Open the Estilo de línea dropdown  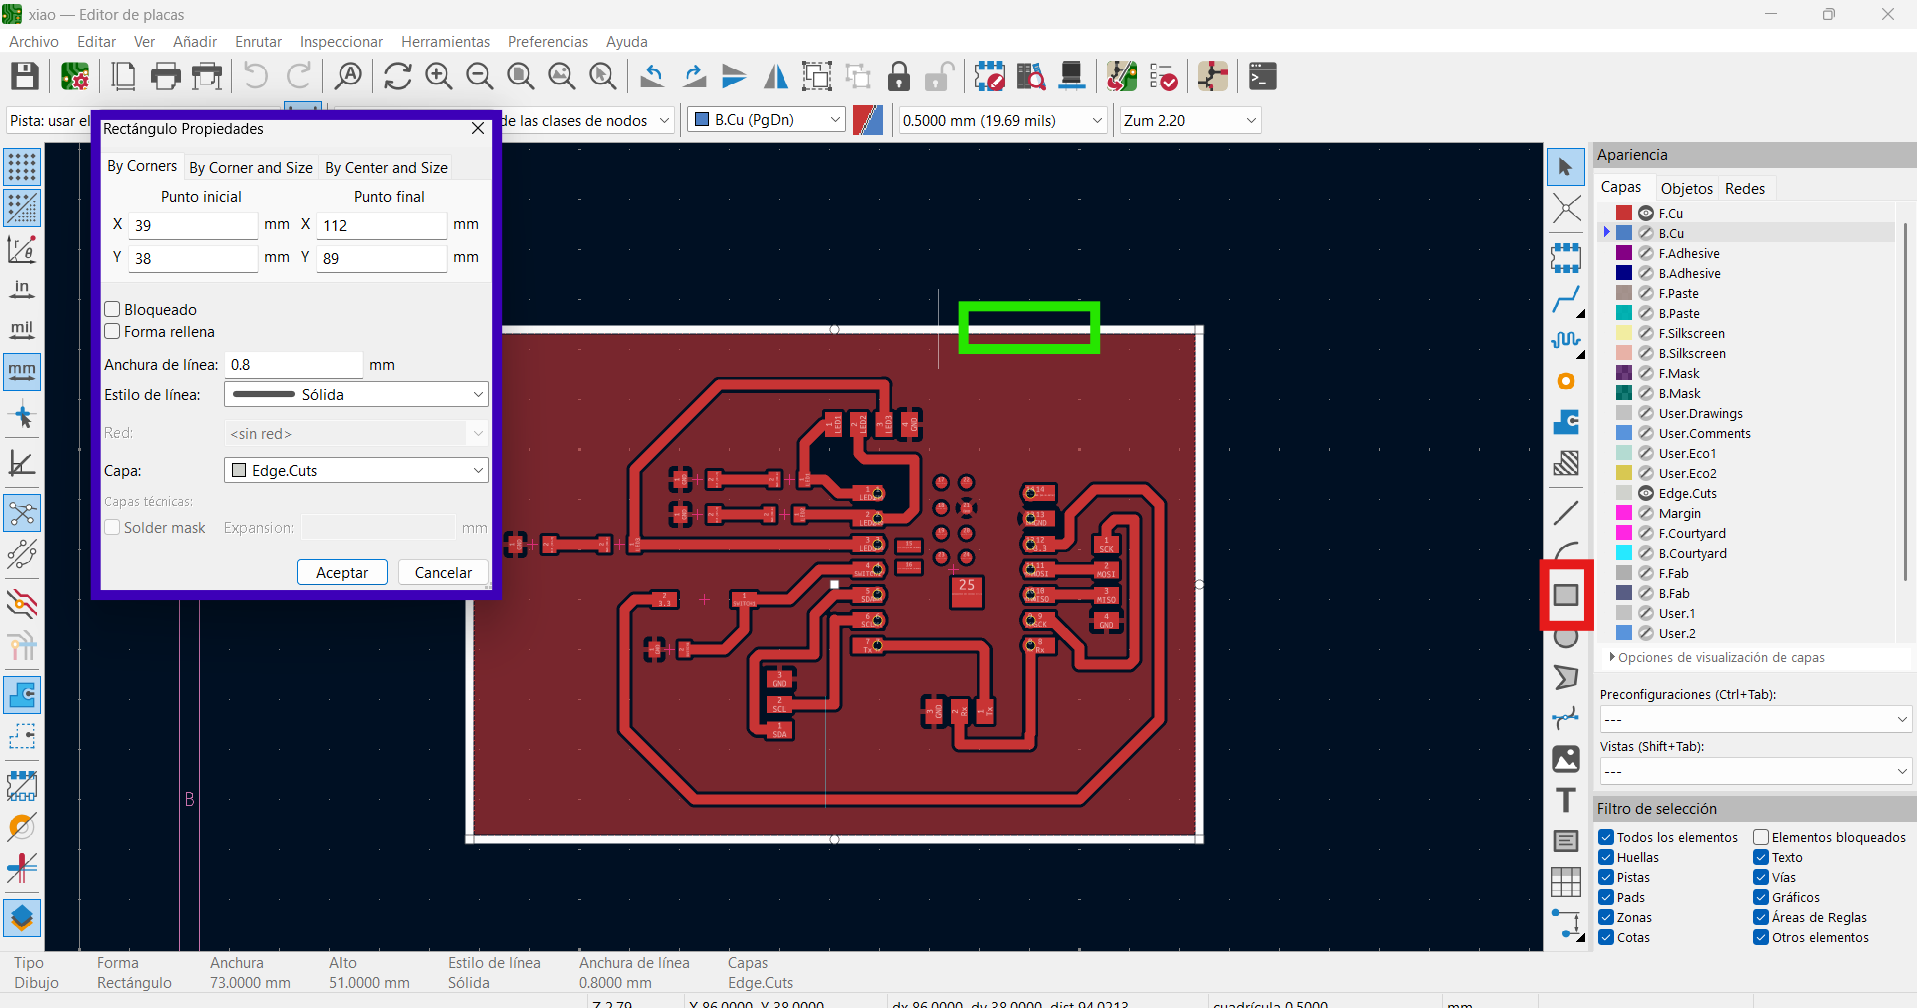tap(356, 394)
